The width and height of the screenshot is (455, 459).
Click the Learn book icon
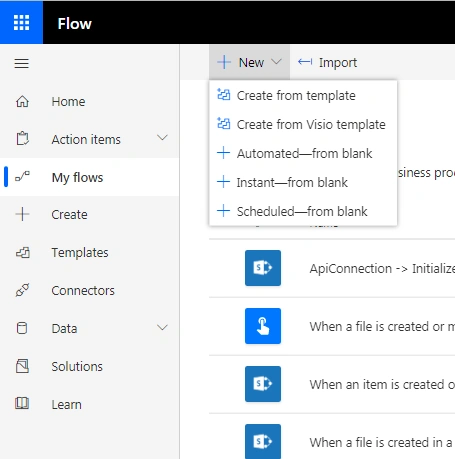click(x=22, y=404)
